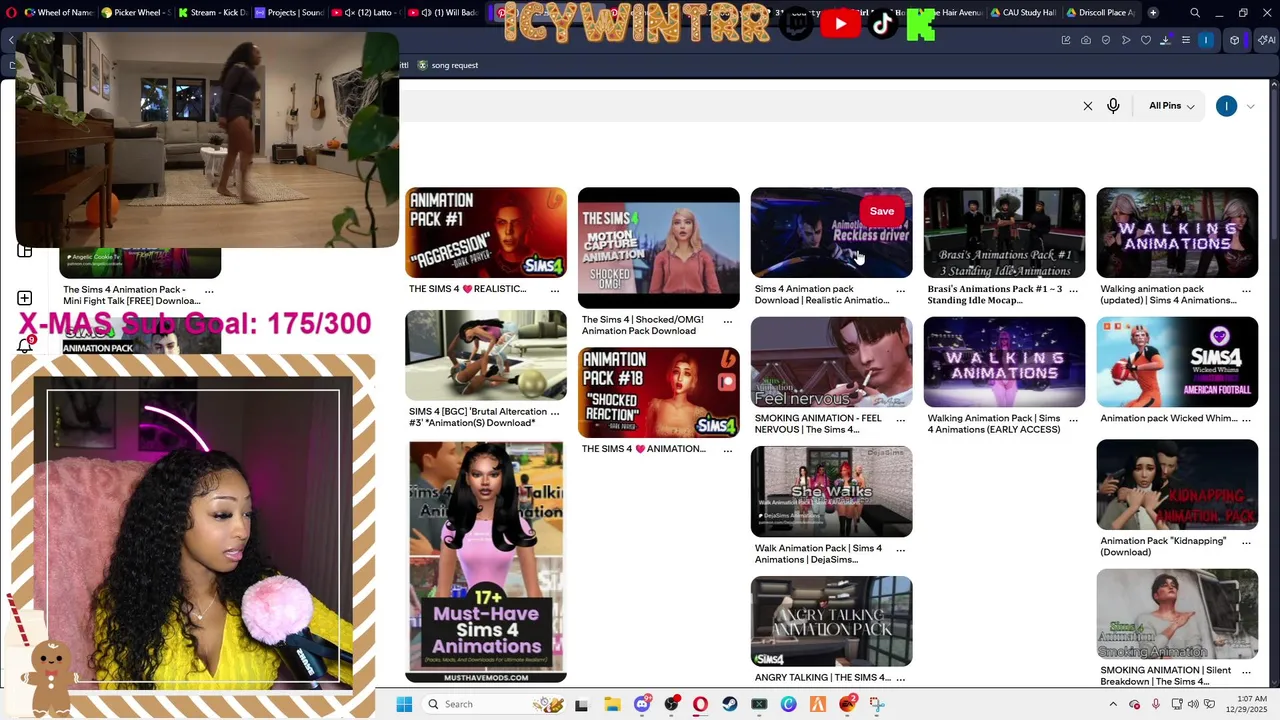This screenshot has height=720, width=1280.
Task: Open the Aria AI button
Action: tap(1266, 40)
